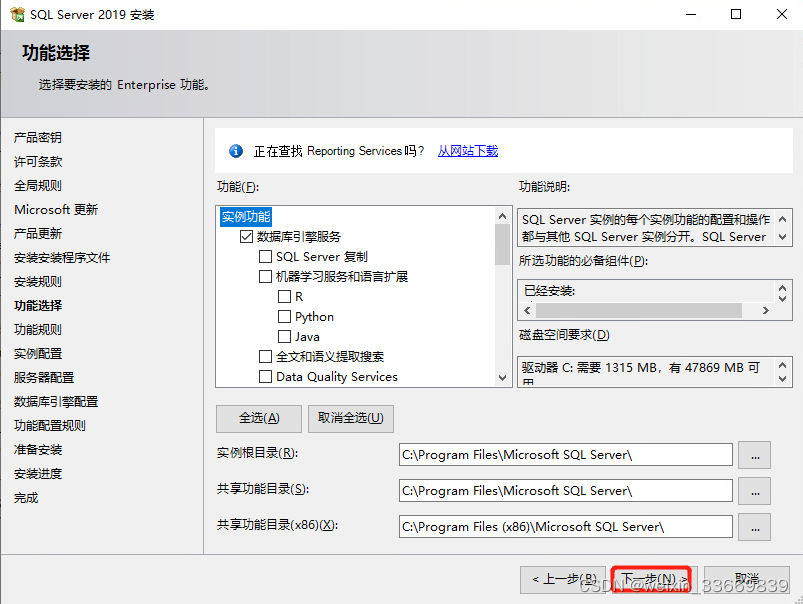The image size is (803, 604).
Task: Click the disk space box scroll-up arrow
Action: click(x=783, y=365)
